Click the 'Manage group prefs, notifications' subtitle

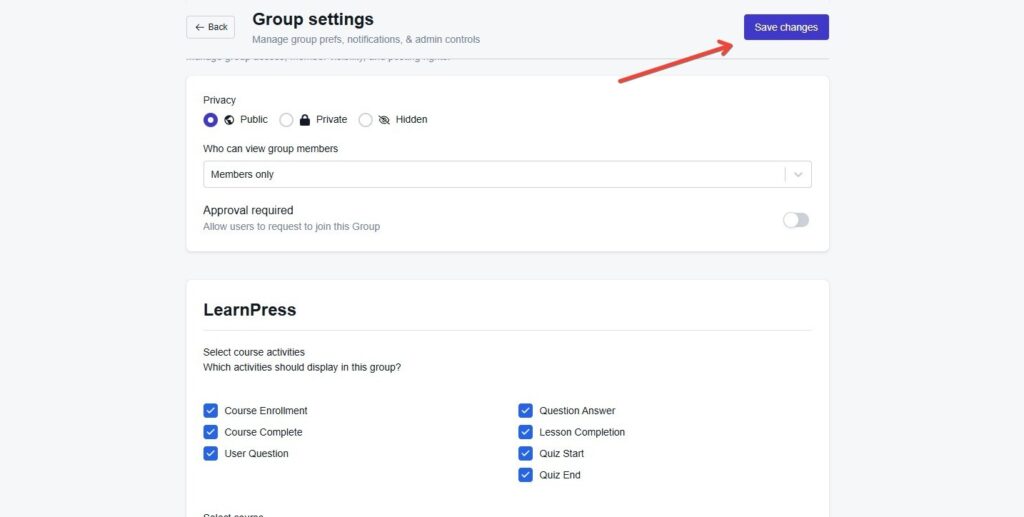pos(366,40)
